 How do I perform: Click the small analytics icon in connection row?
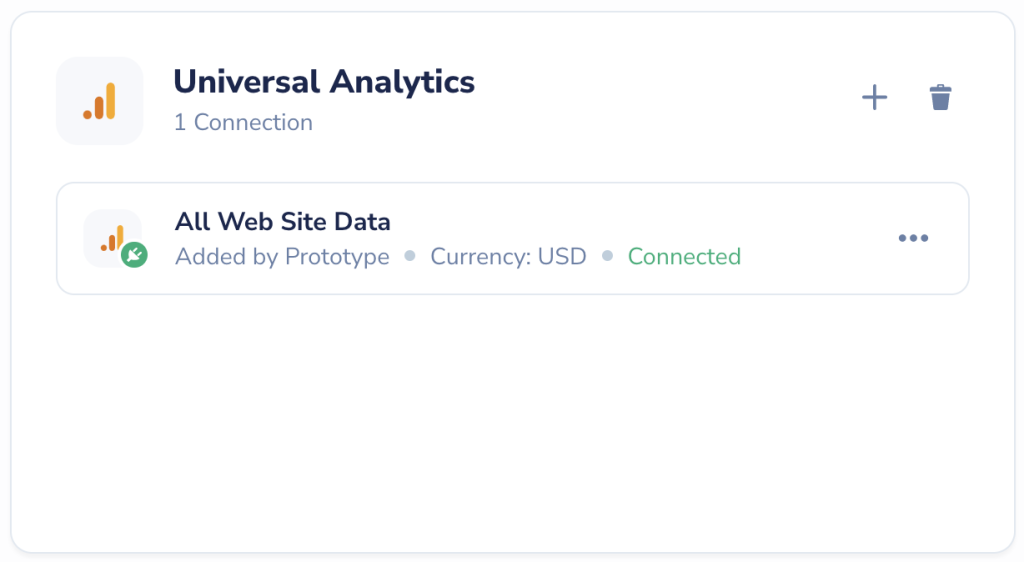(x=112, y=238)
